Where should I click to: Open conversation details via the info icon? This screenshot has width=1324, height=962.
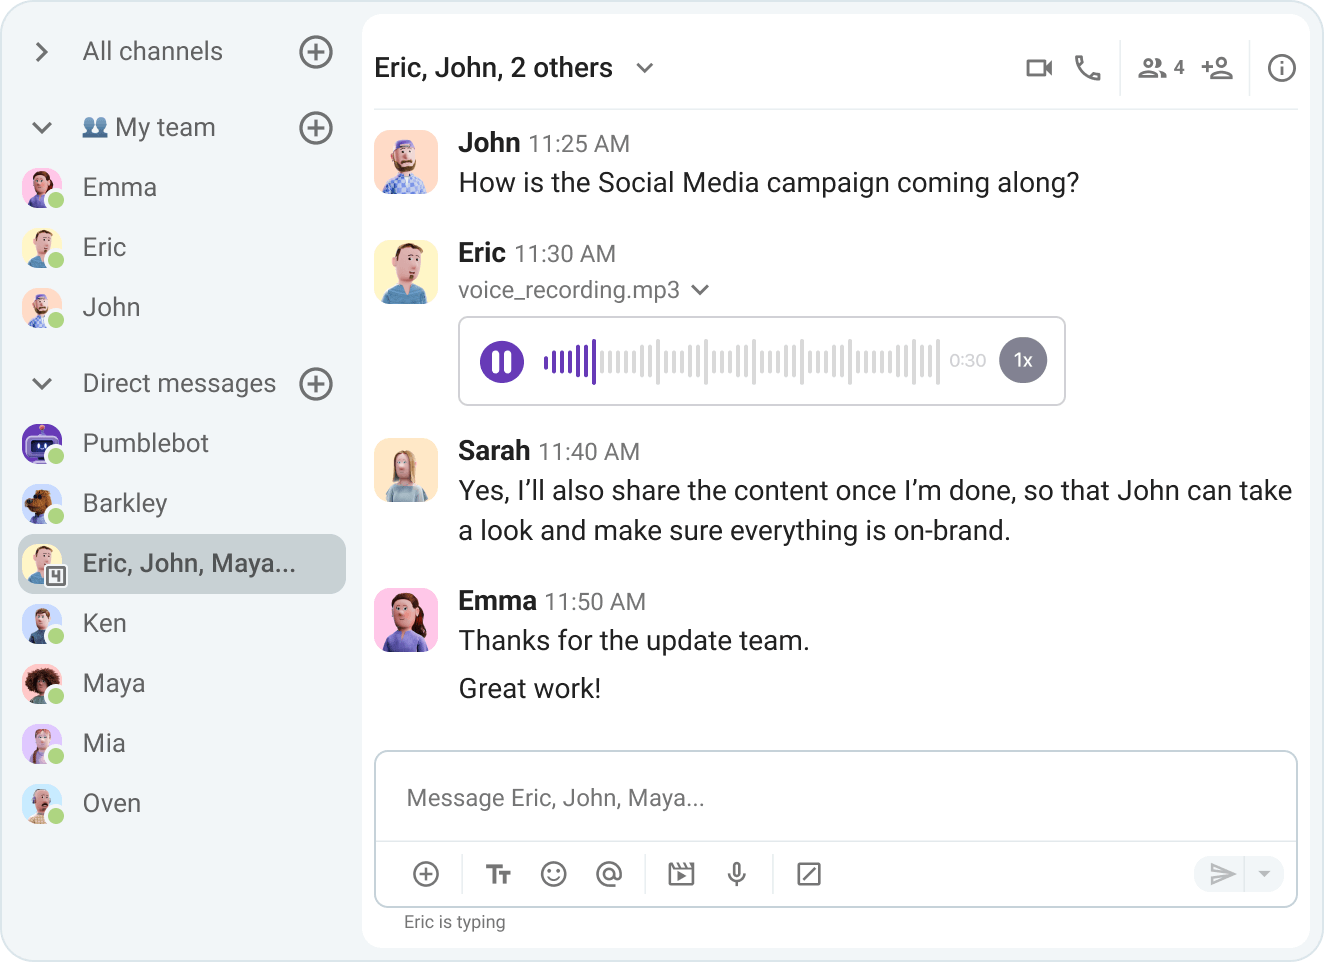pos(1281,68)
